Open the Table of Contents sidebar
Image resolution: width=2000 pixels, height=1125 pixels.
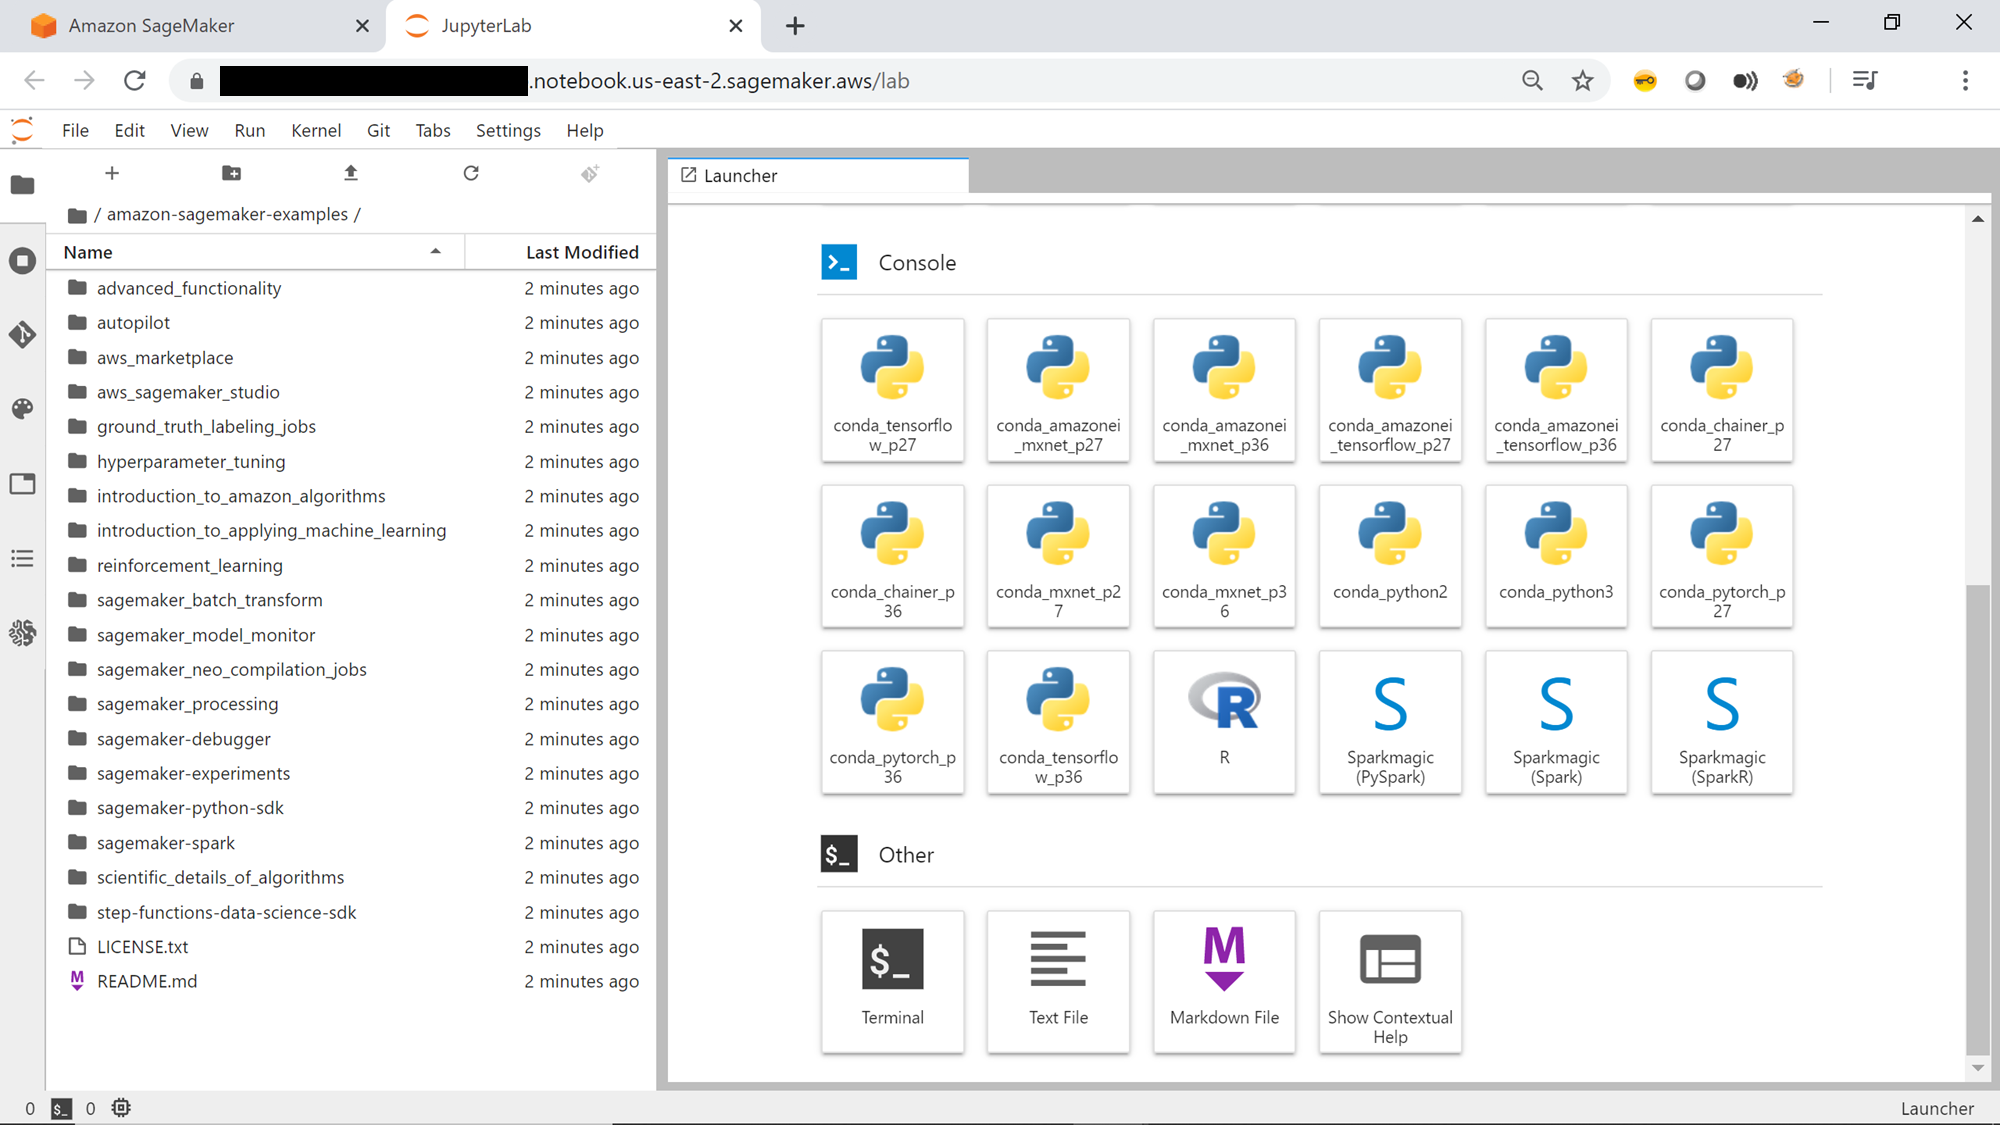tap(22, 558)
